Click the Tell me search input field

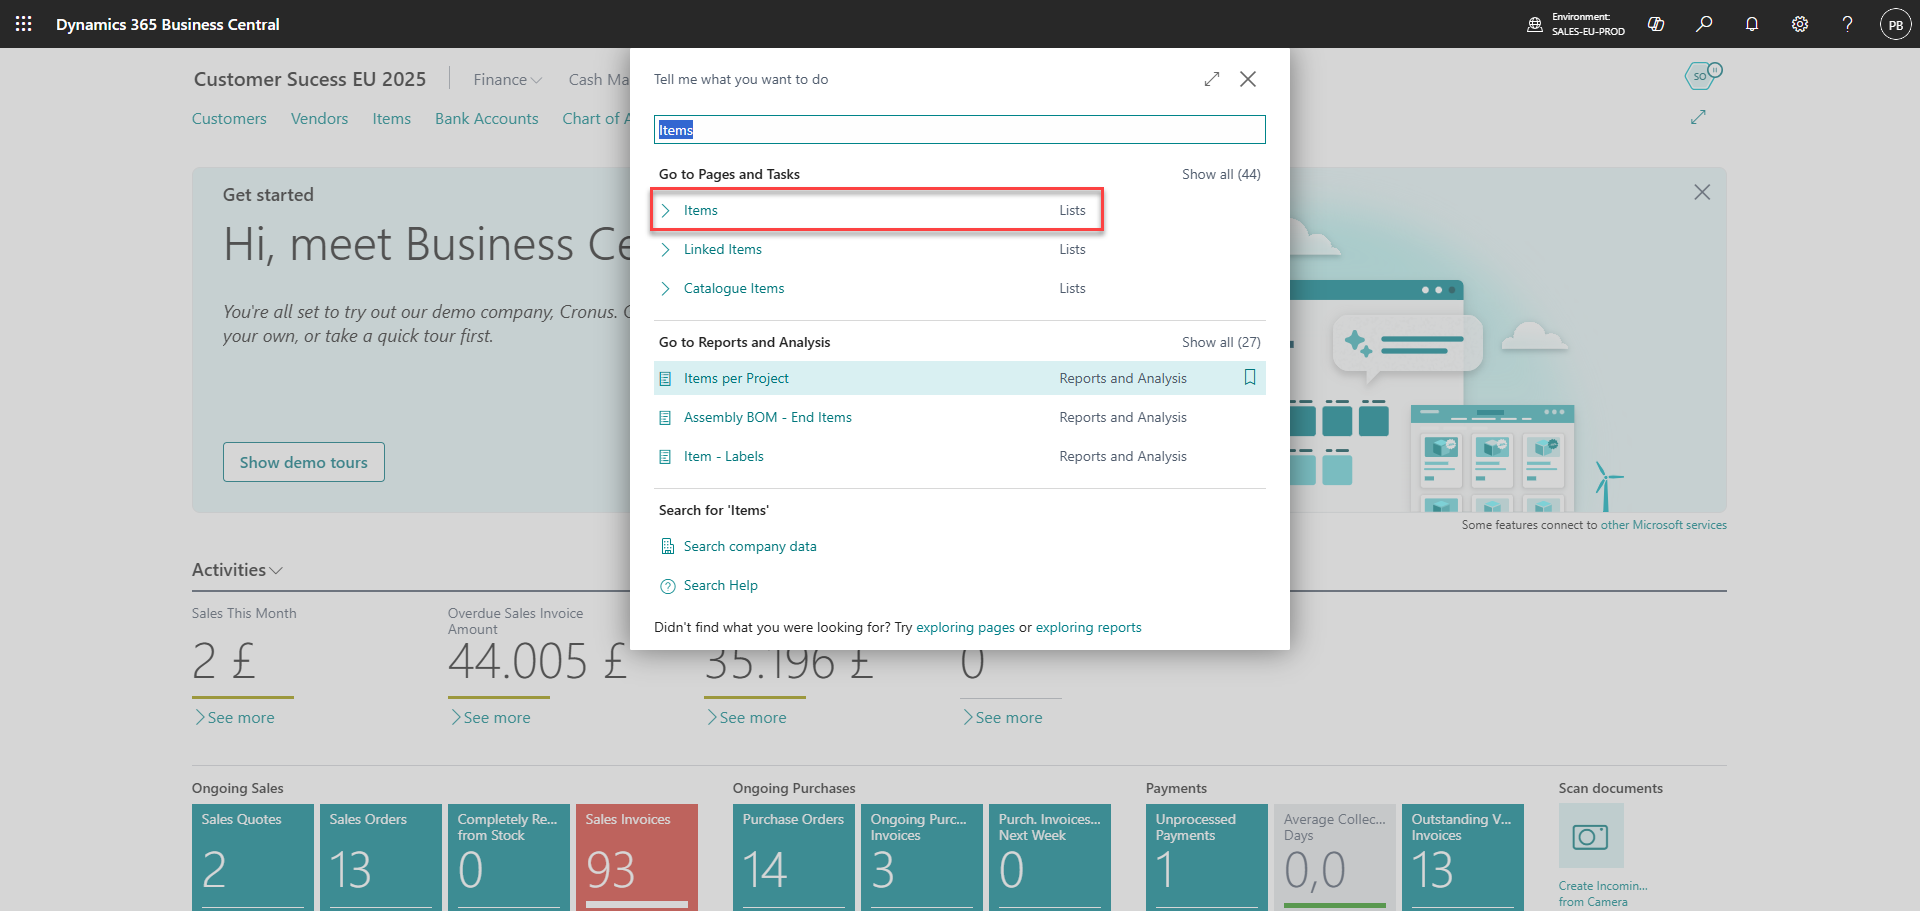960,130
